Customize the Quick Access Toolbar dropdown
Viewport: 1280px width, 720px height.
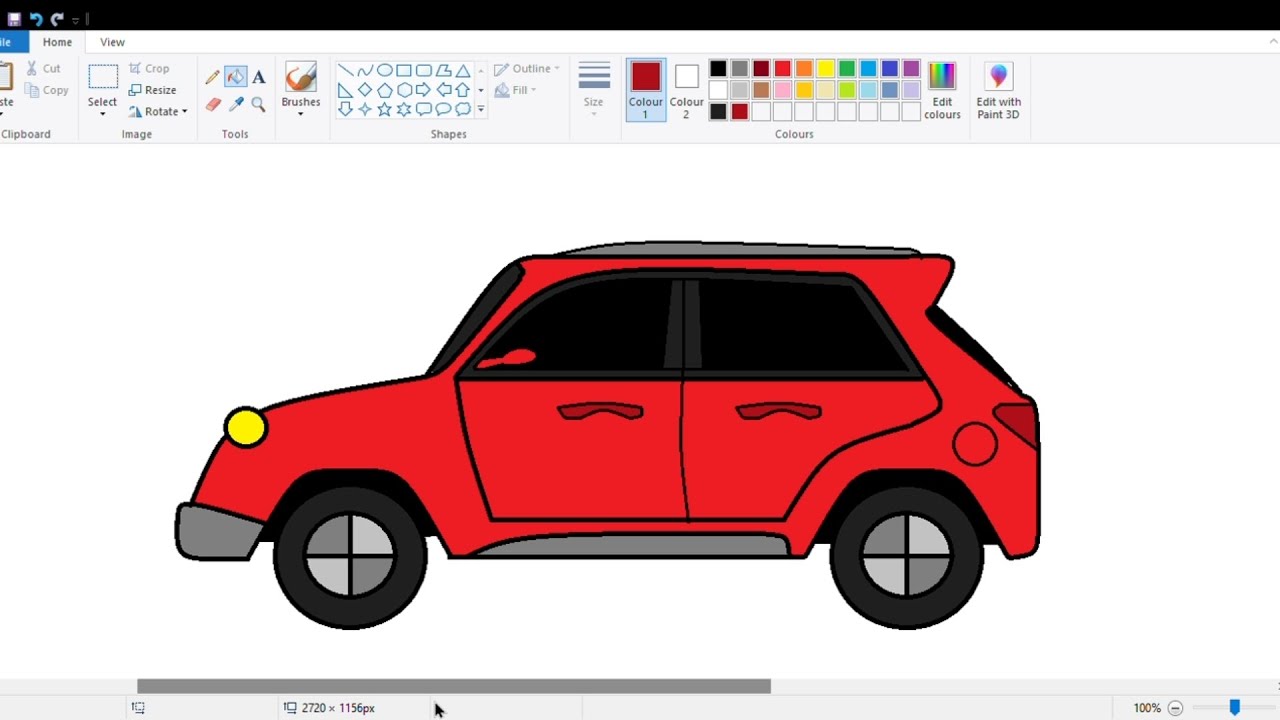(x=76, y=19)
